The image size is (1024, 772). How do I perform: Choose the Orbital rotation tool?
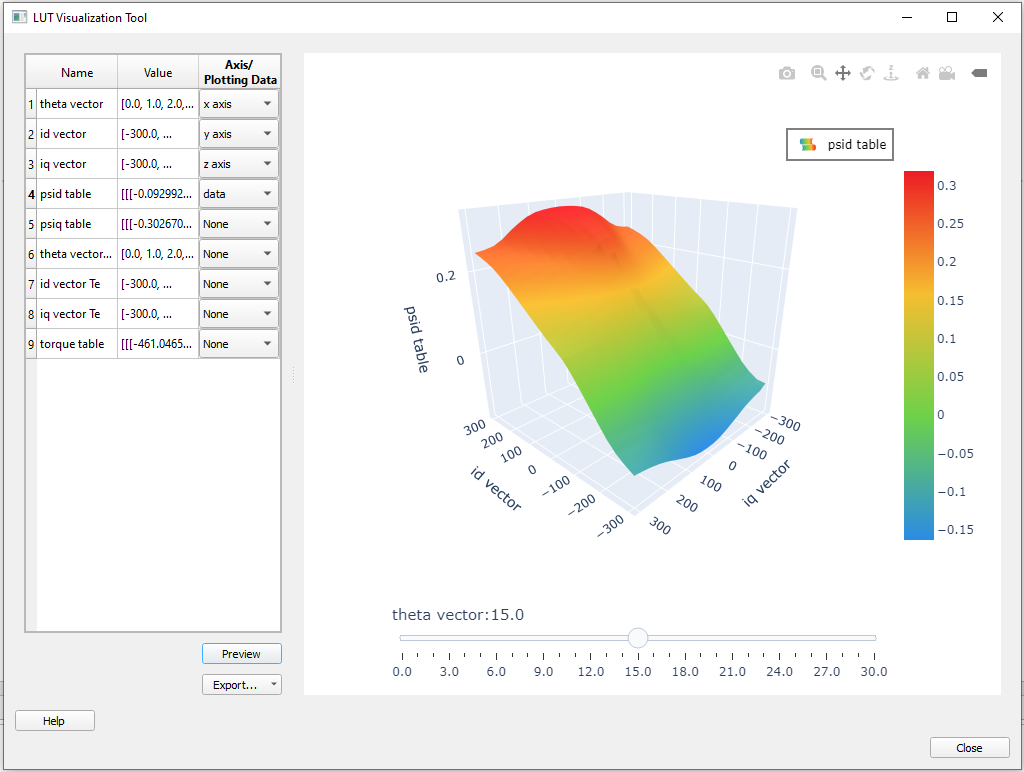(x=867, y=73)
